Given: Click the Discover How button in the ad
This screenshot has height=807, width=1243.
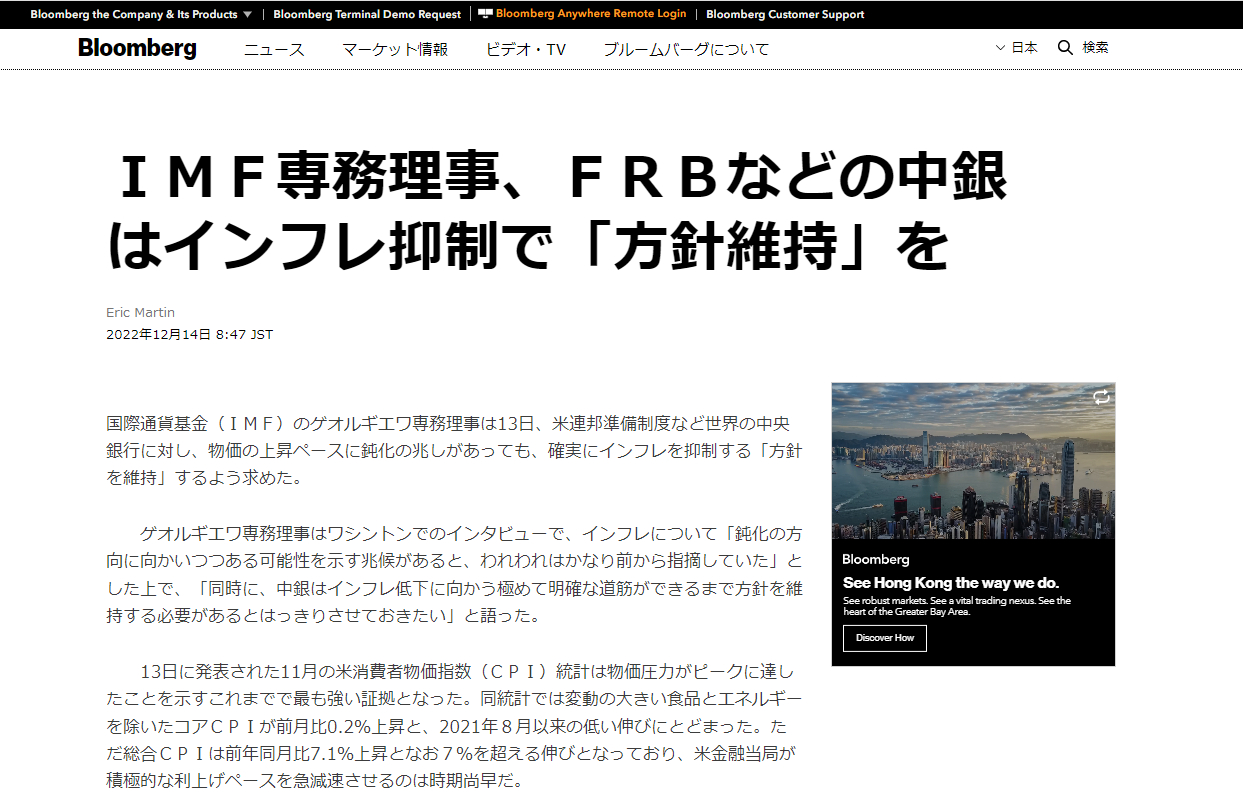Looking at the screenshot, I should (885, 638).
